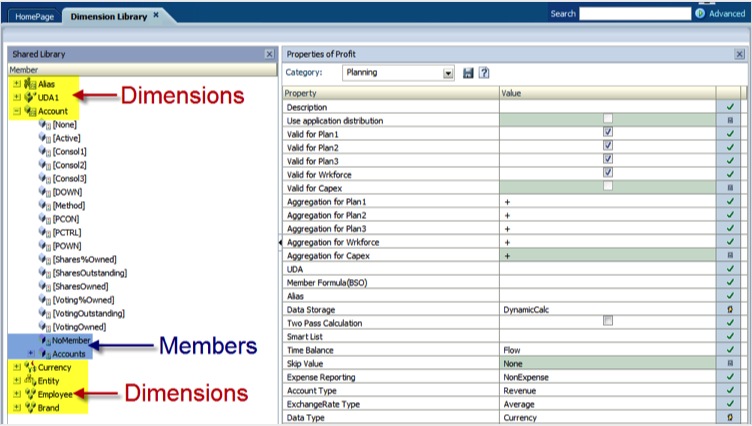Viewport: 752px width, 426px height.
Task: Click the Currency dimension icon
Action: [x=30, y=367]
